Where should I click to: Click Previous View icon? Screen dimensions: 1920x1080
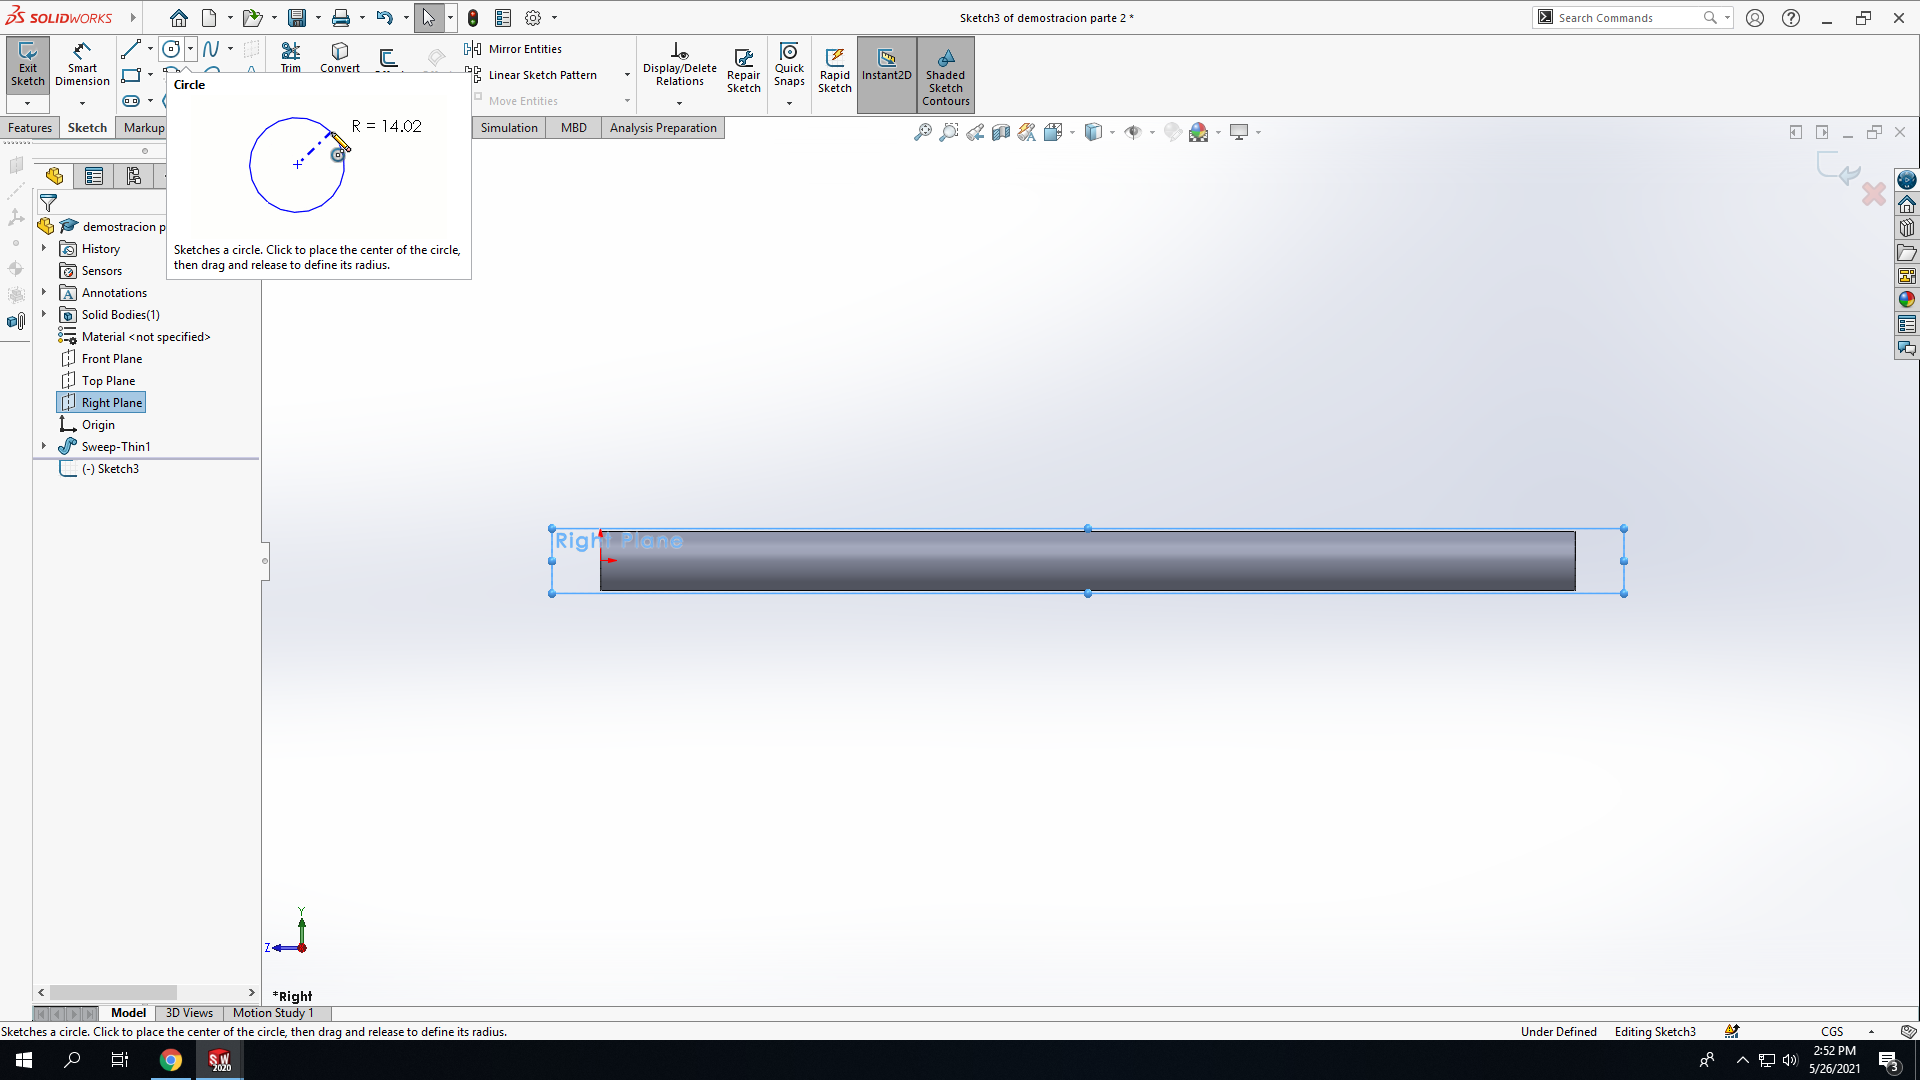pos(974,132)
